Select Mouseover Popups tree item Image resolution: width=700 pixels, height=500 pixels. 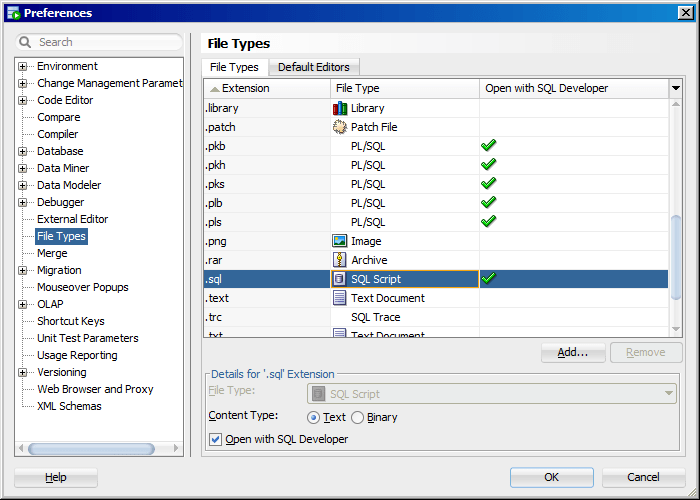pos(83,288)
